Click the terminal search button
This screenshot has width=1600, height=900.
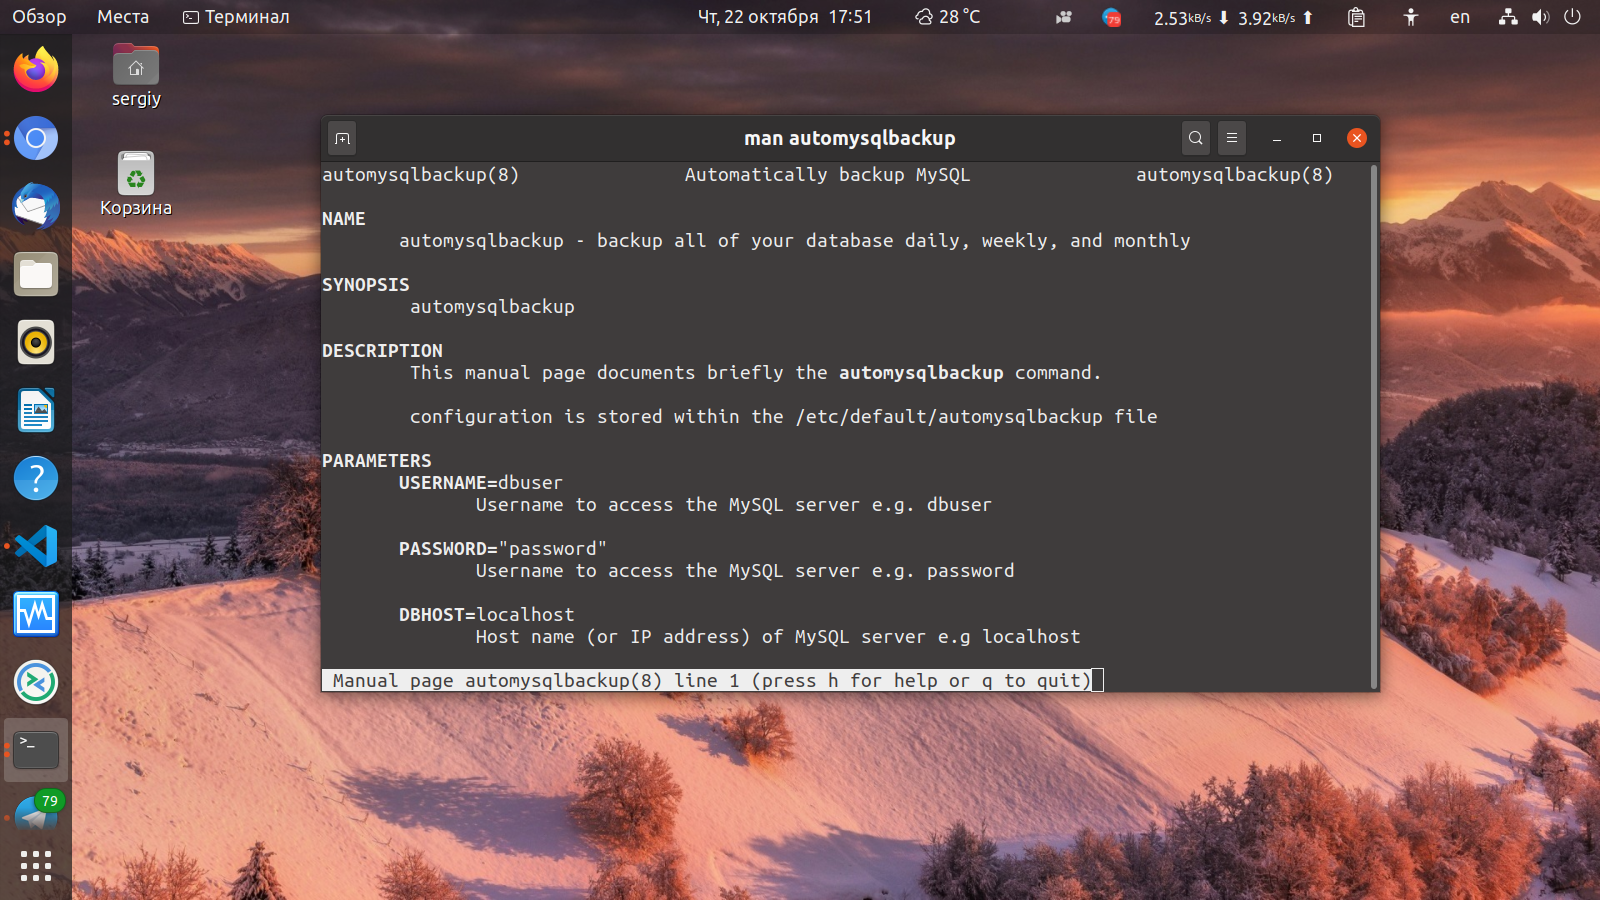coord(1195,138)
